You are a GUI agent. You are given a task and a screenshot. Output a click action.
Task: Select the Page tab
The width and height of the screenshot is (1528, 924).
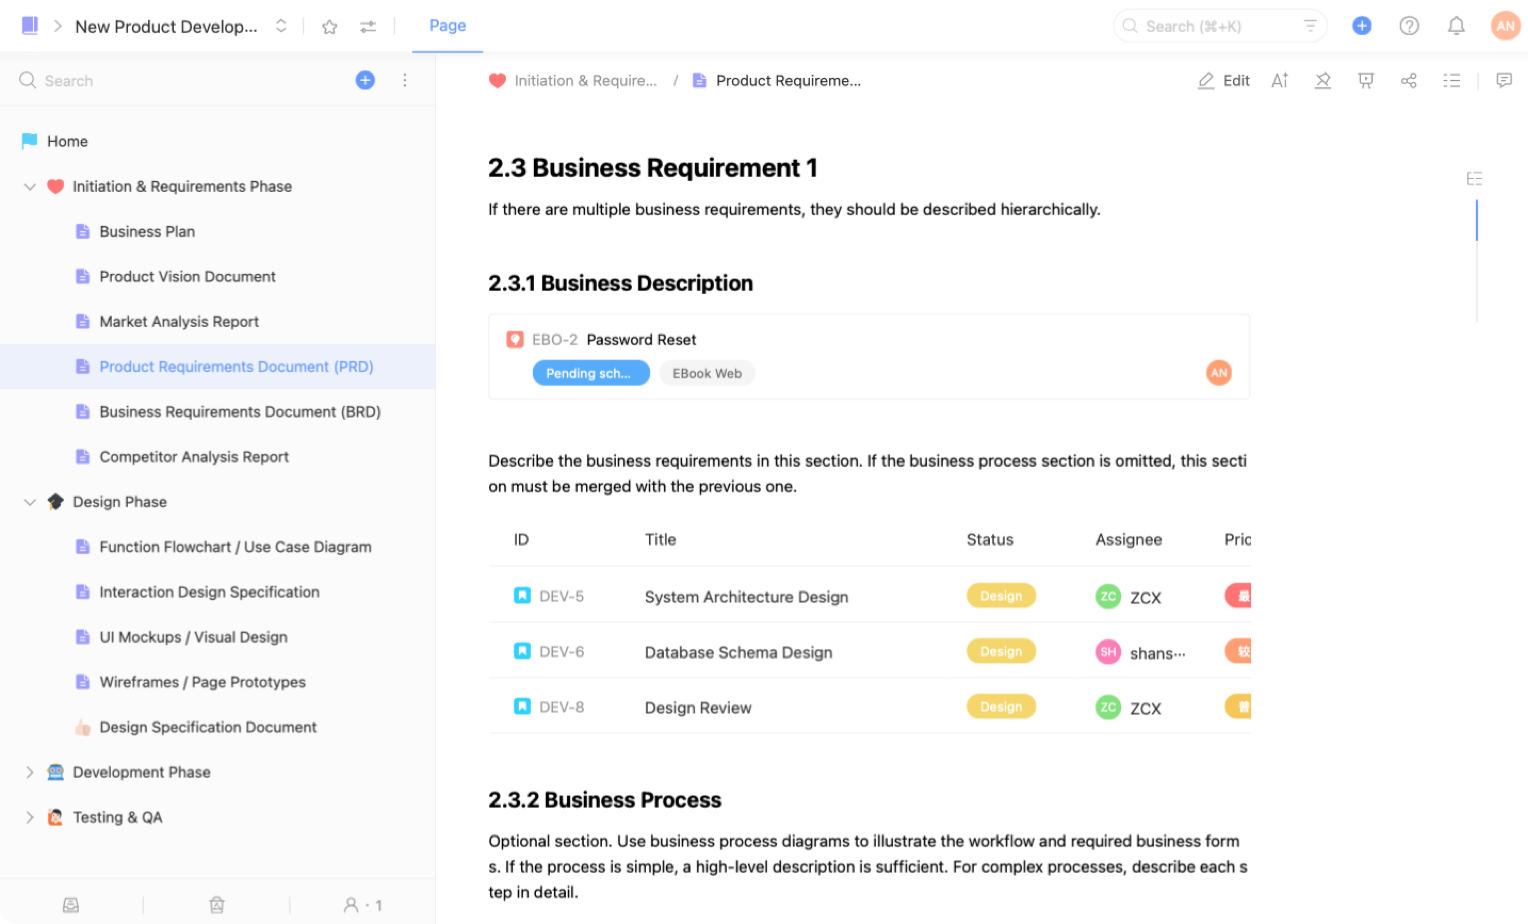(x=447, y=26)
